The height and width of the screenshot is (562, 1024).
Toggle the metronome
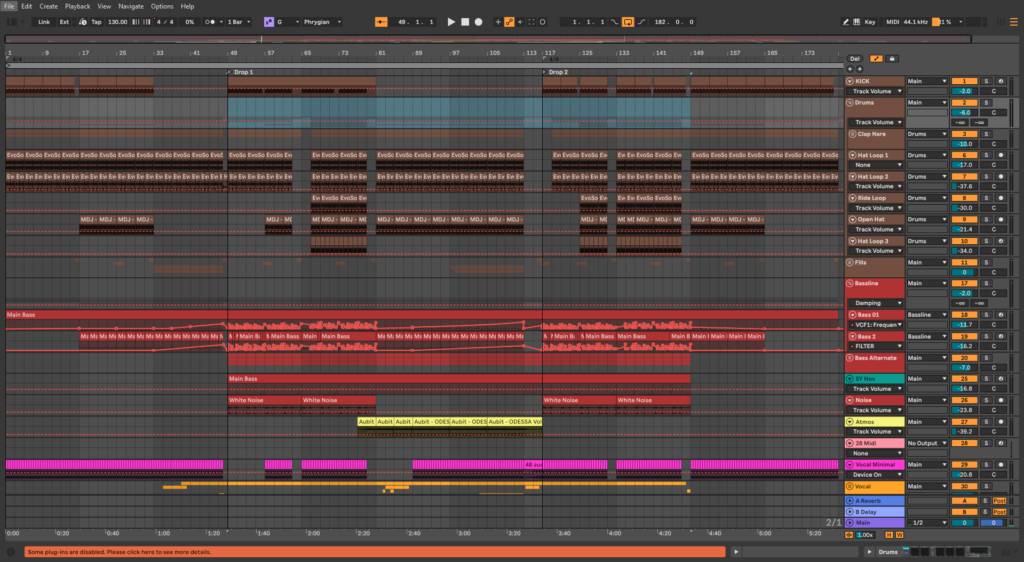212,21
